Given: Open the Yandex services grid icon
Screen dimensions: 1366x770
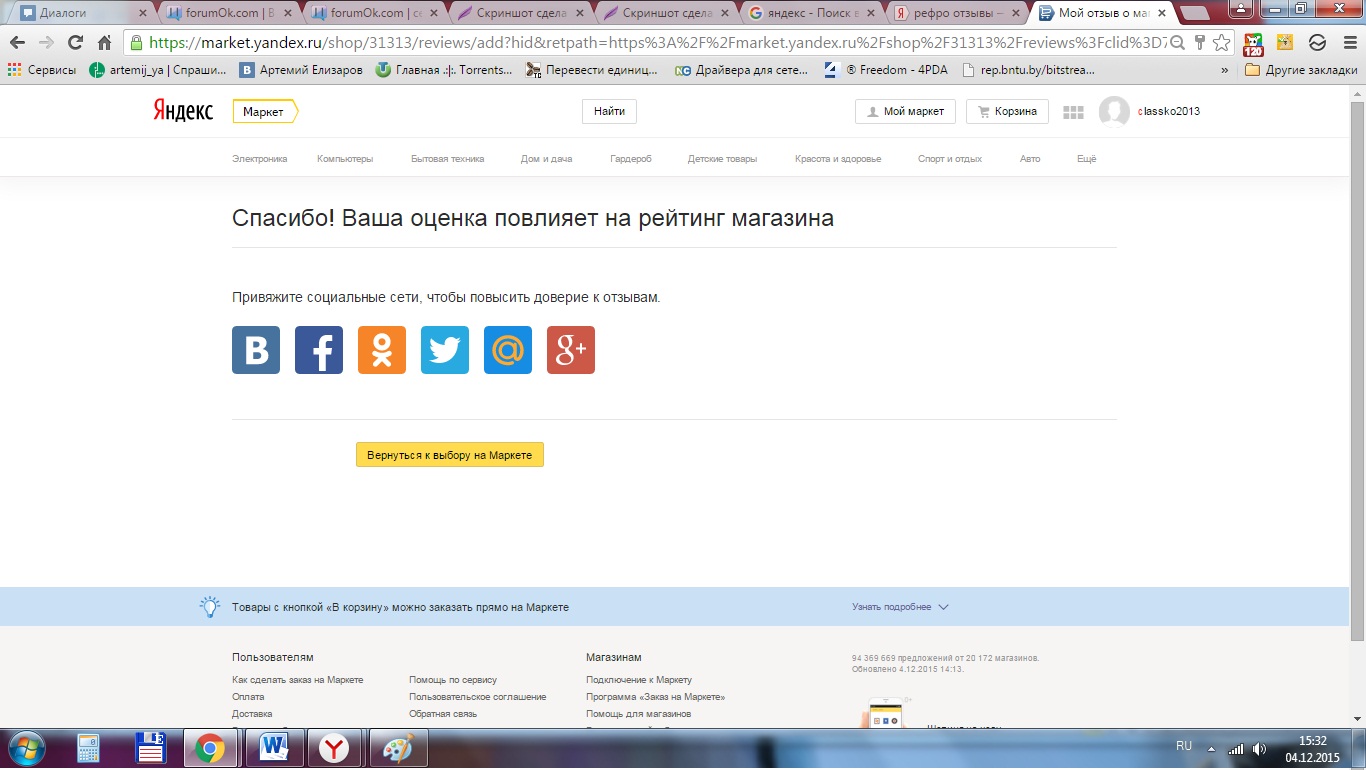Looking at the screenshot, I should 1073,112.
